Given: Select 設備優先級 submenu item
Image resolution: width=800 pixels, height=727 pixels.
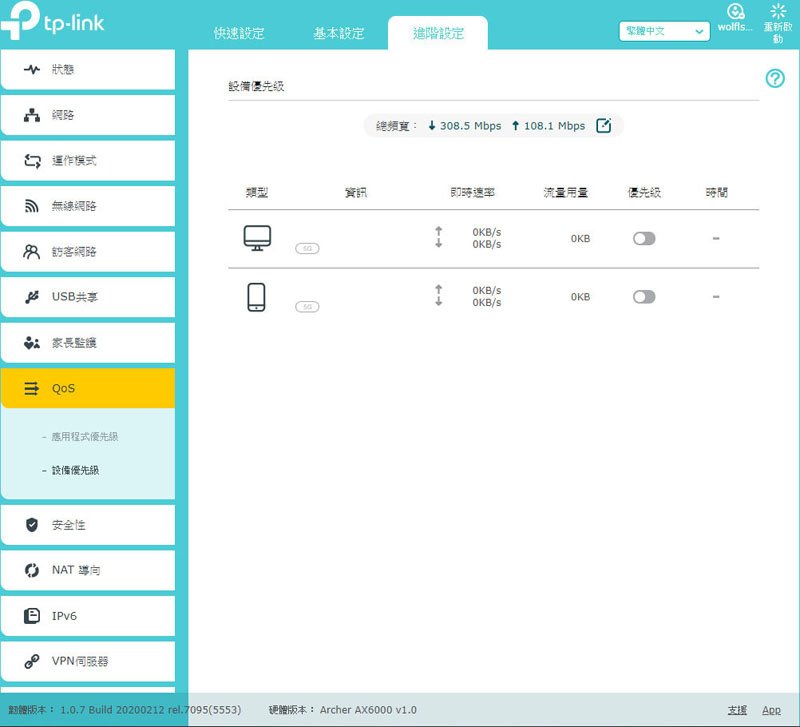Looking at the screenshot, I should [76, 470].
